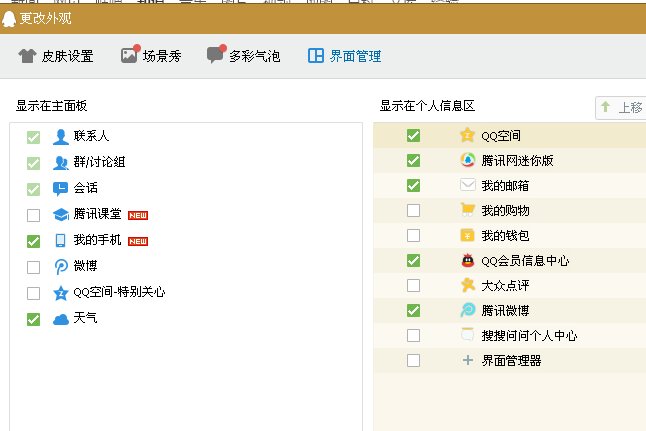Click the 大众点评 icon

[x=467, y=285]
